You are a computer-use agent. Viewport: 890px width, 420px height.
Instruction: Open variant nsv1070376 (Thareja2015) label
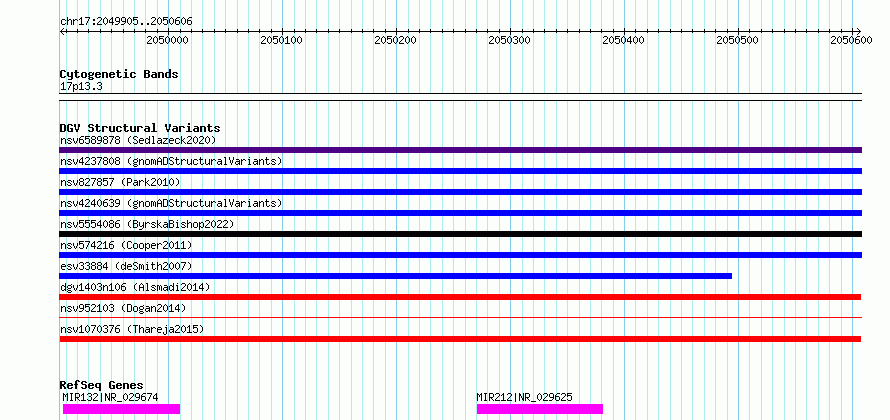point(132,329)
